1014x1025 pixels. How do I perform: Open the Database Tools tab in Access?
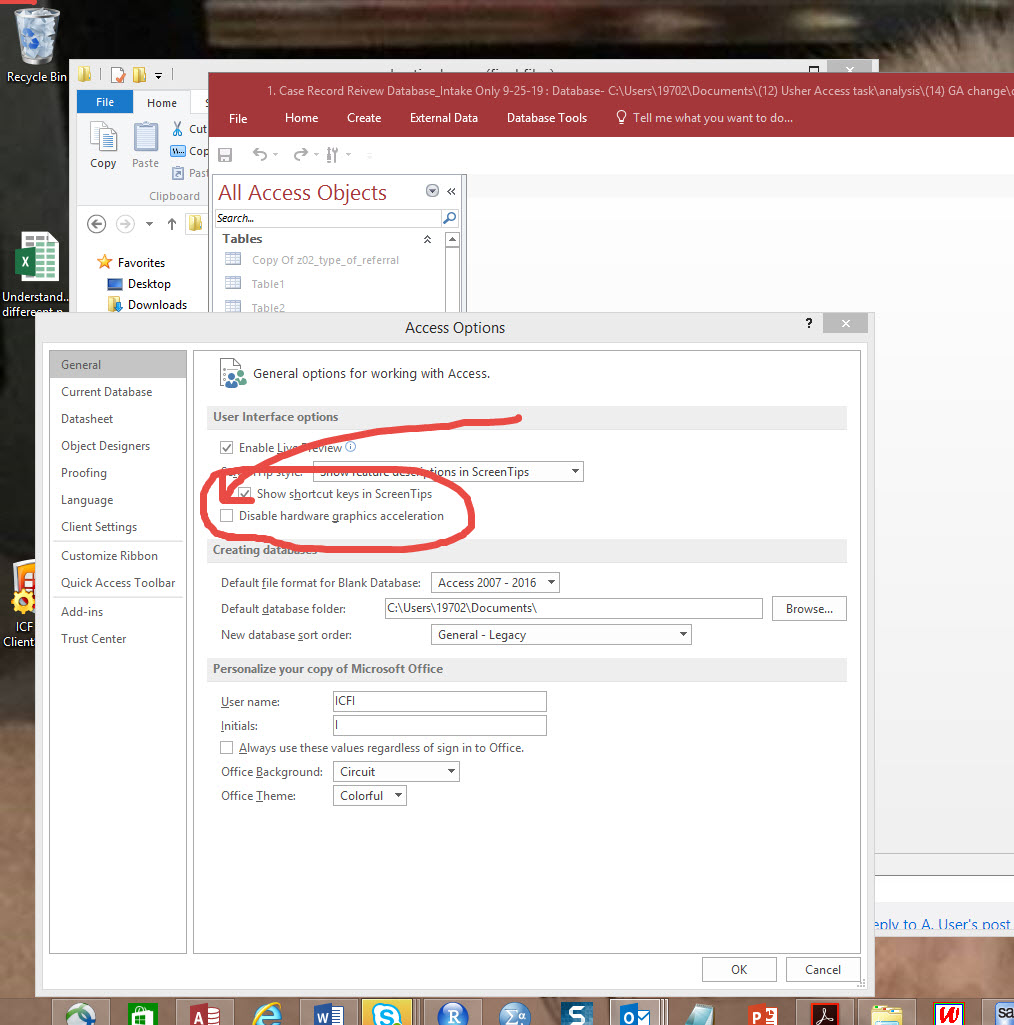click(547, 118)
